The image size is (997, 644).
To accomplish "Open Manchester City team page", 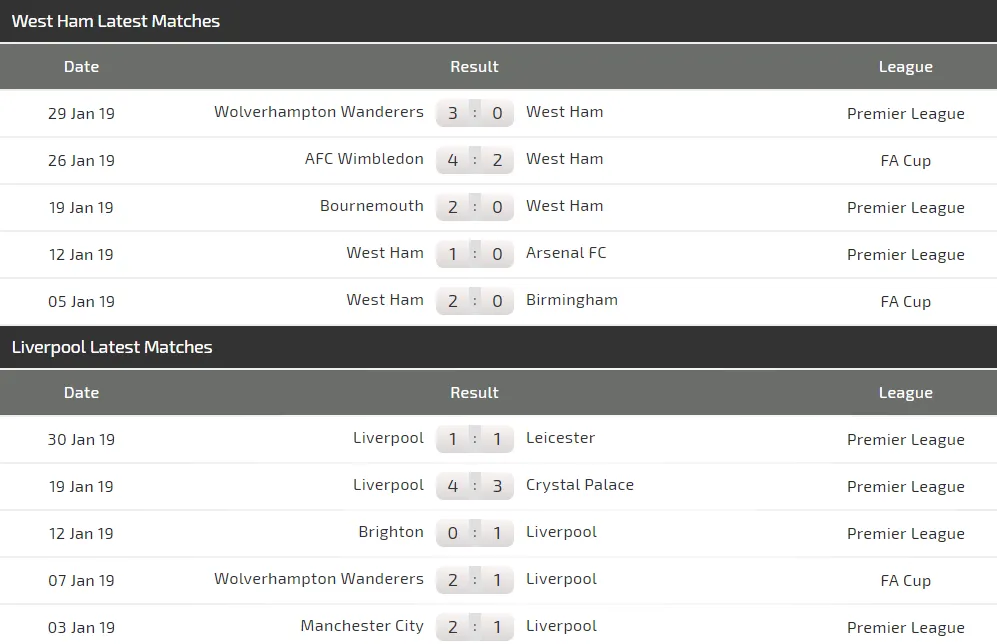I will [362, 626].
